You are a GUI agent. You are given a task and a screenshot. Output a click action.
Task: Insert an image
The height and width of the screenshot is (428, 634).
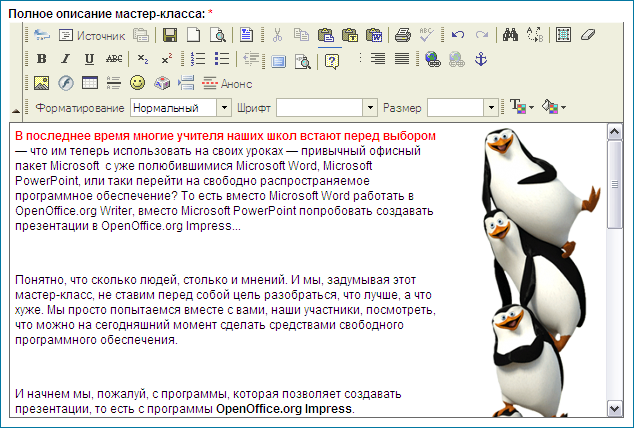tap(42, 83)
